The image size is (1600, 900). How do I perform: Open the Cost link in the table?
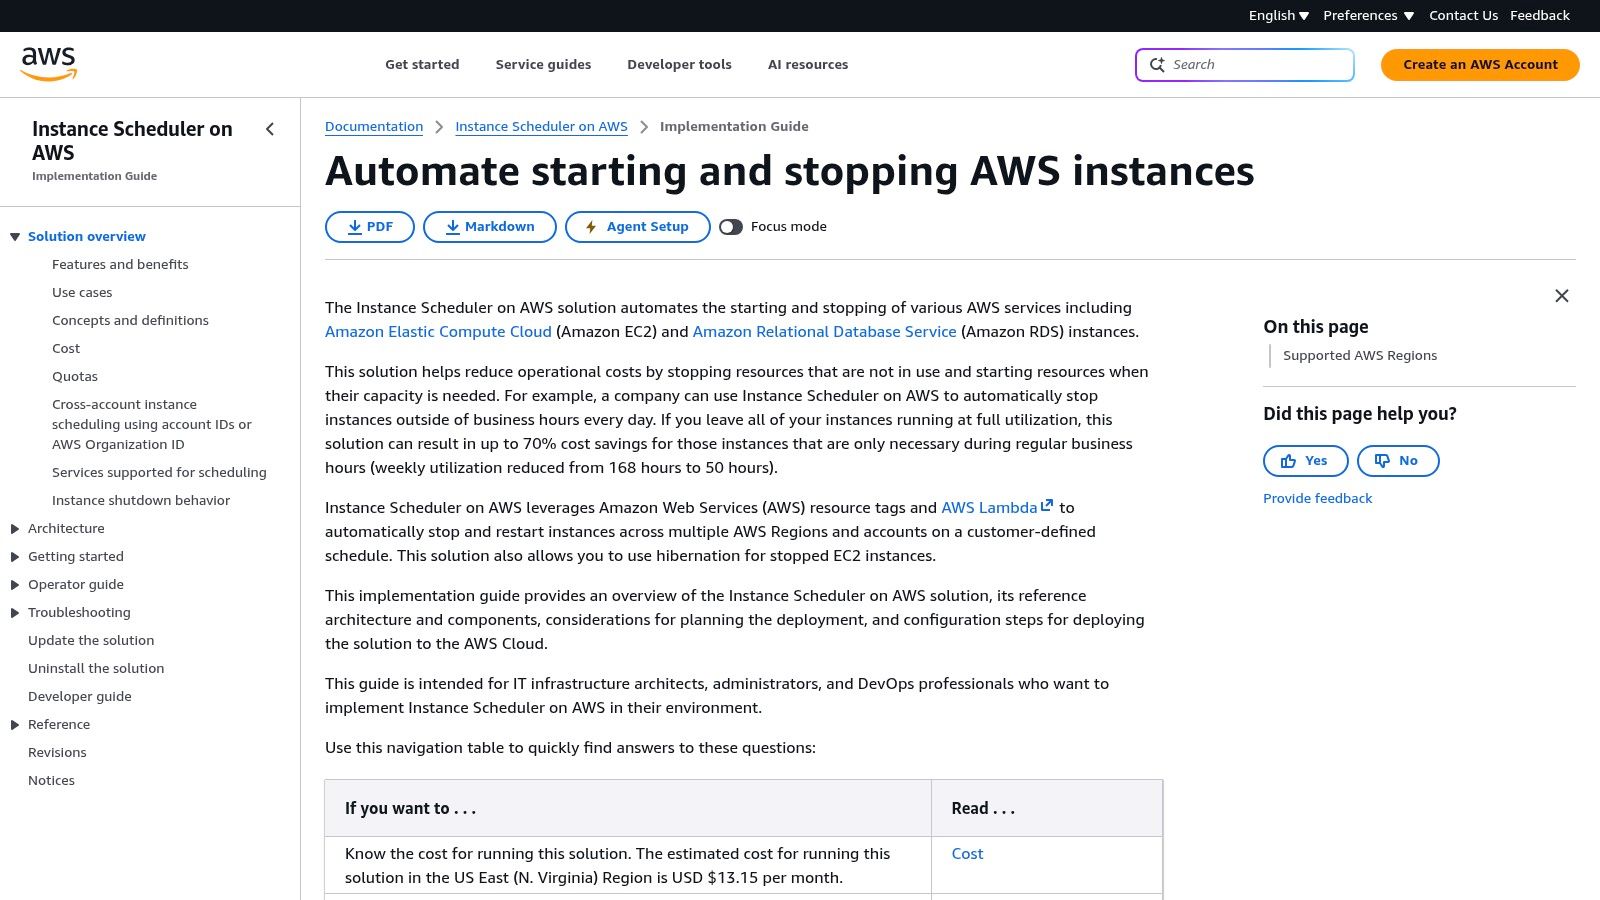point(967,854)
